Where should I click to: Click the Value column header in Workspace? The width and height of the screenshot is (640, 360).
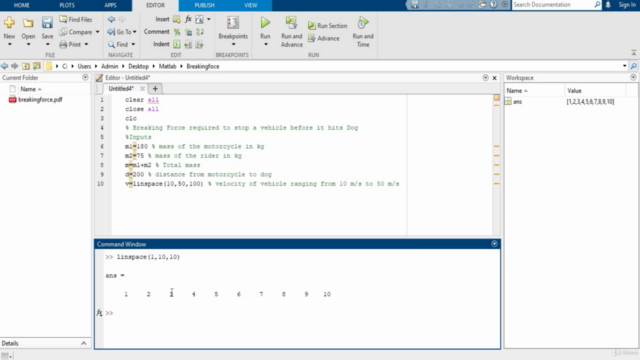(x=574, y=91)
